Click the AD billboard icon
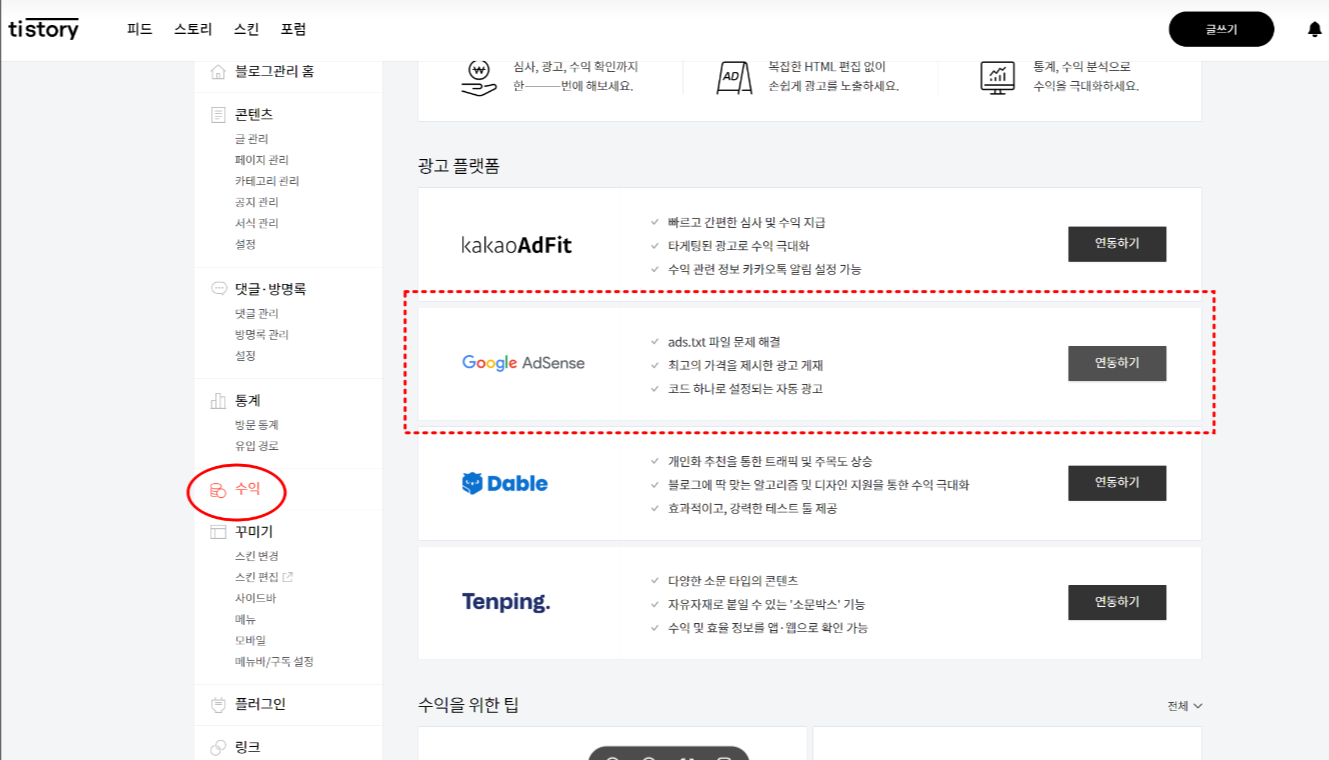Viewport: 1329px width, 760px height. coord(734,77)
